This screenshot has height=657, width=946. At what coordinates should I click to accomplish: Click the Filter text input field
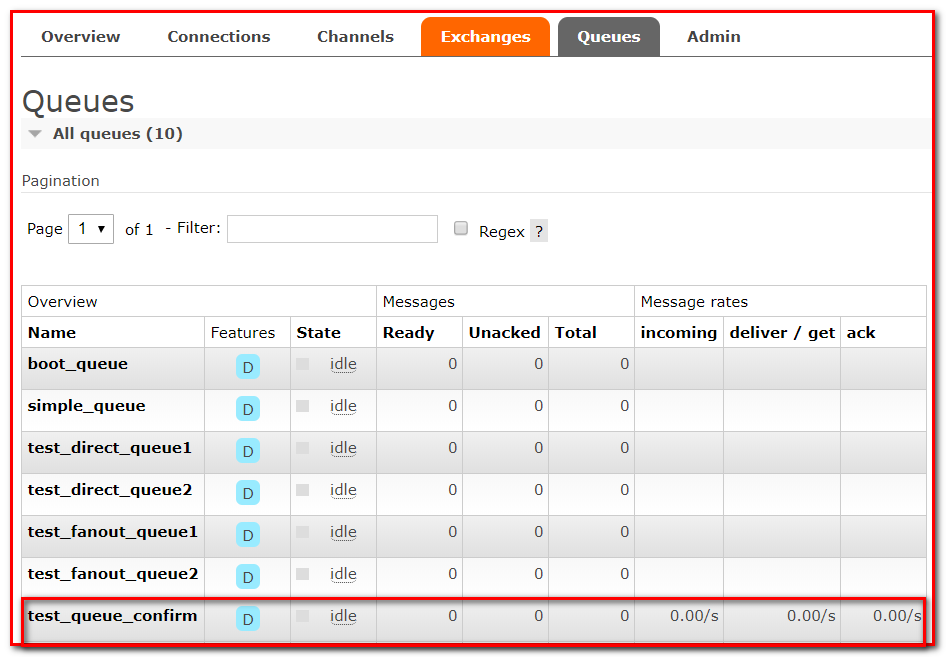[x=332, y=229]
